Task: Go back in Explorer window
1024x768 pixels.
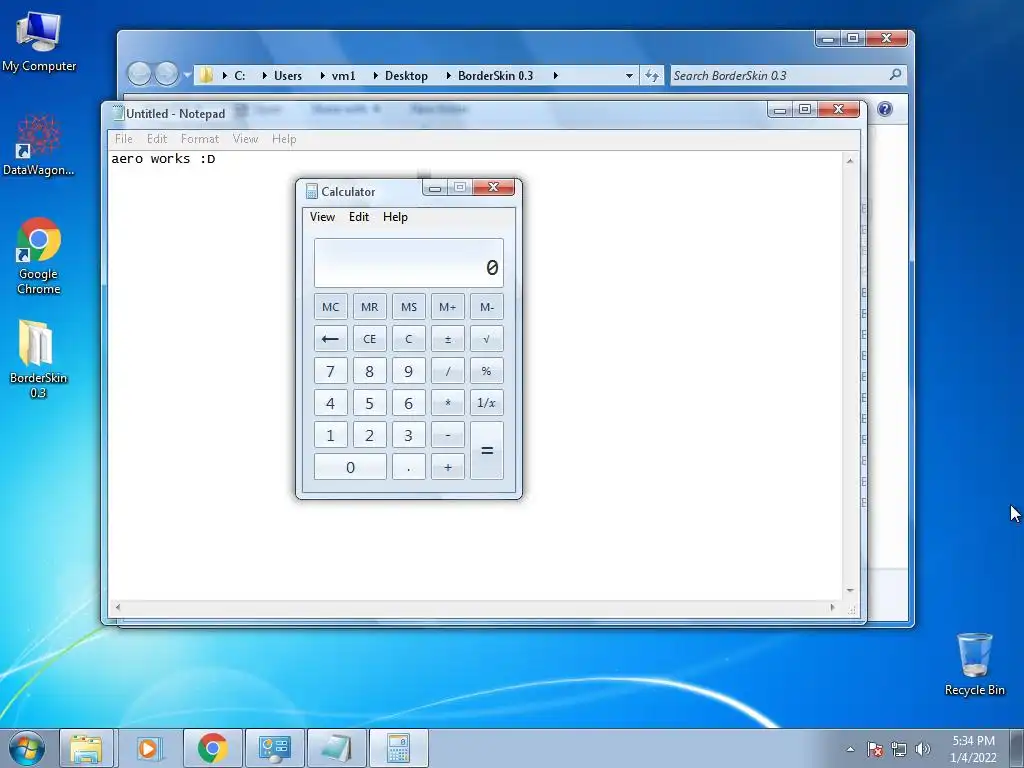Action: [139, 74]
